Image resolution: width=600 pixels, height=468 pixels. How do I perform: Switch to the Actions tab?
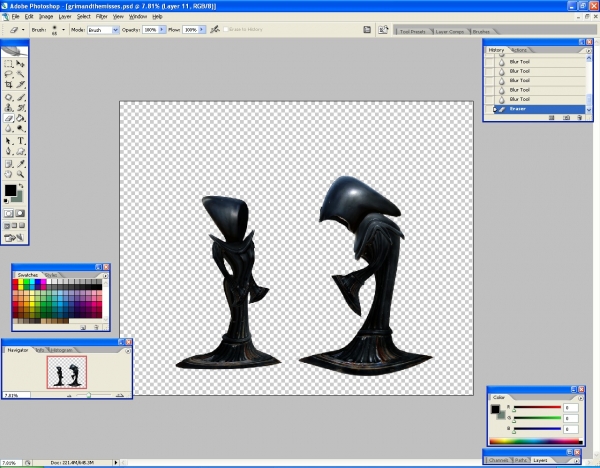click(519, 50)
